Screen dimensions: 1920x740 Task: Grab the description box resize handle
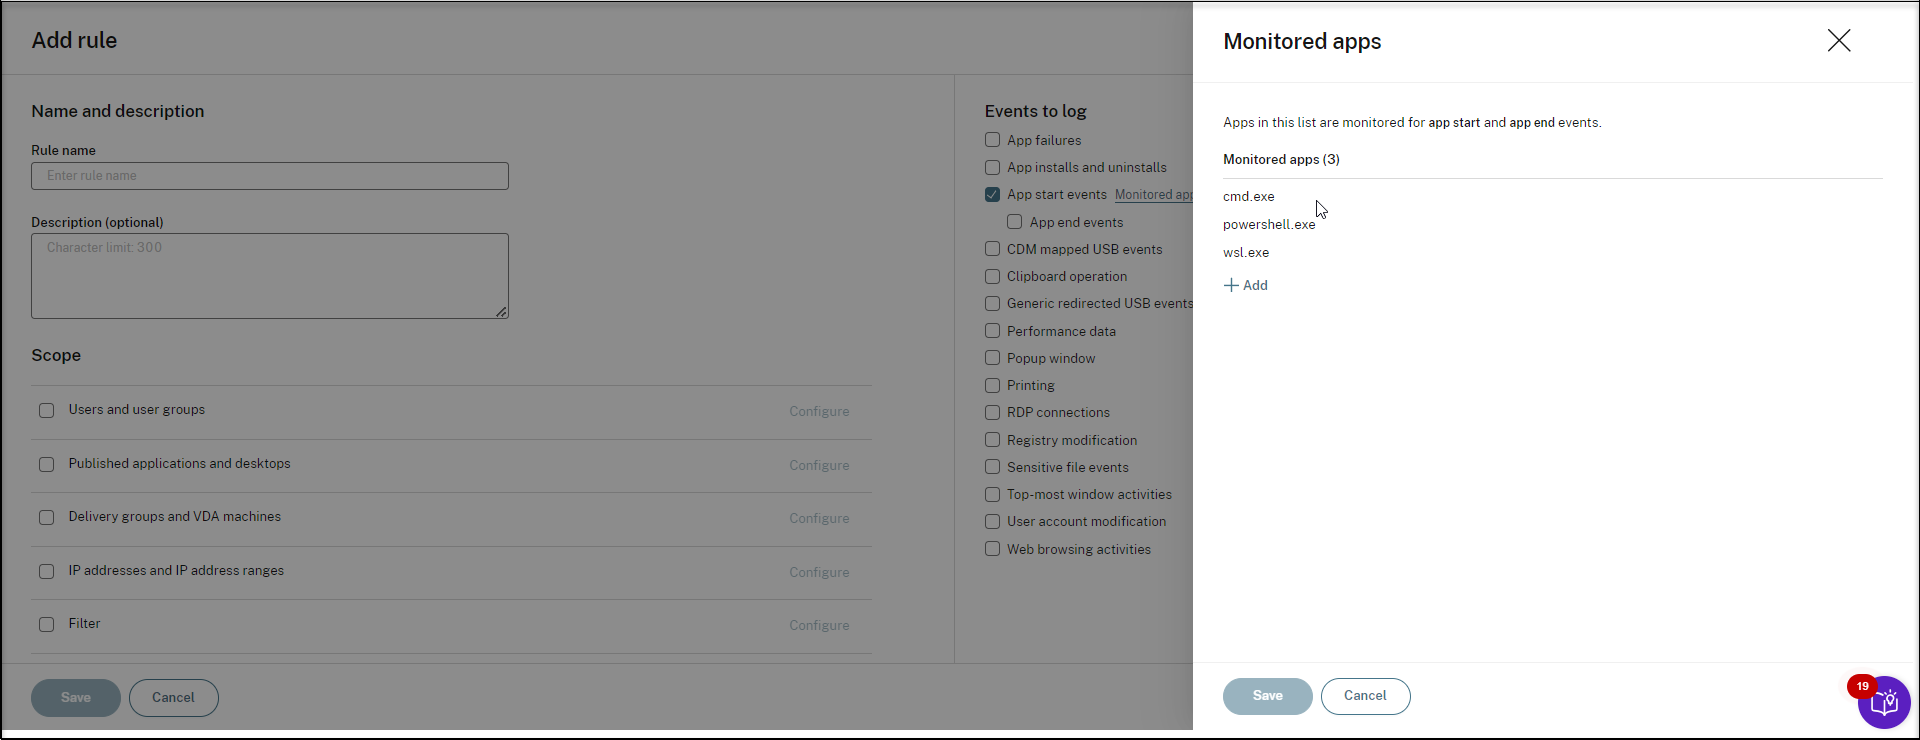click(502, 312)
